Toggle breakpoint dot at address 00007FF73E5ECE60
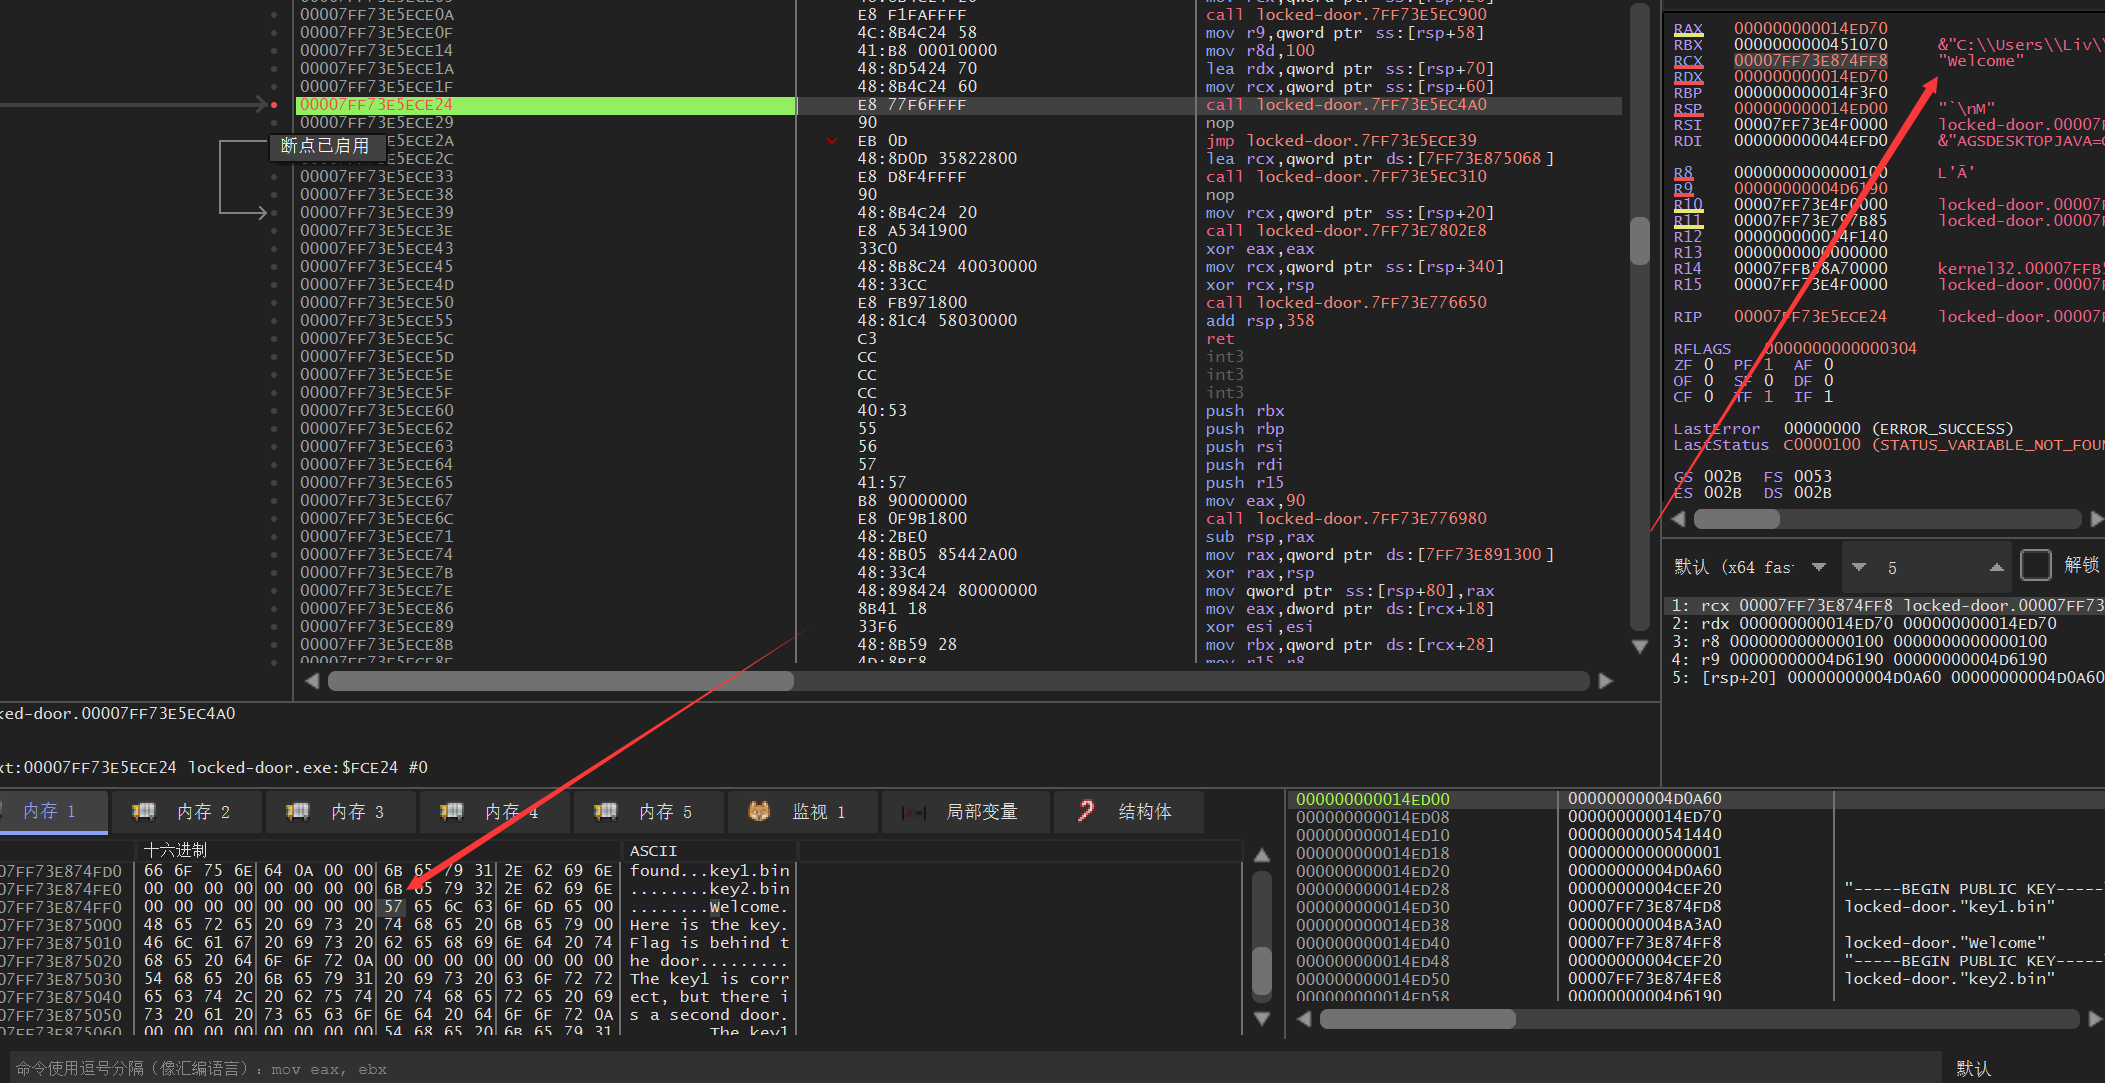Viewport: 2105px width, 1083px height. point(274,410)
